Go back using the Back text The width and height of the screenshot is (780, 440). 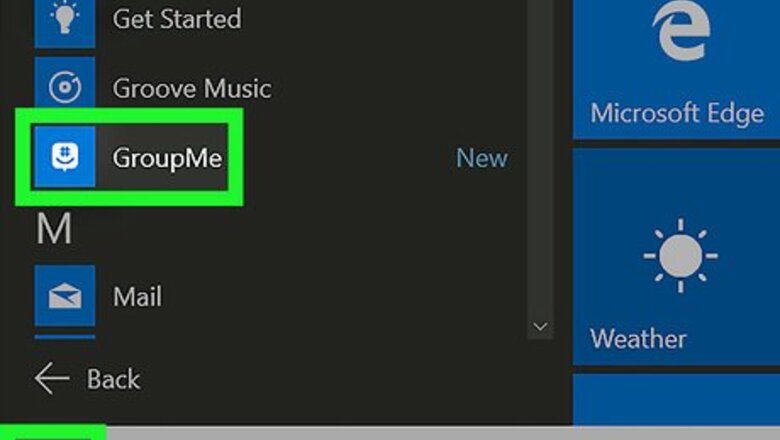coord(113,379)
